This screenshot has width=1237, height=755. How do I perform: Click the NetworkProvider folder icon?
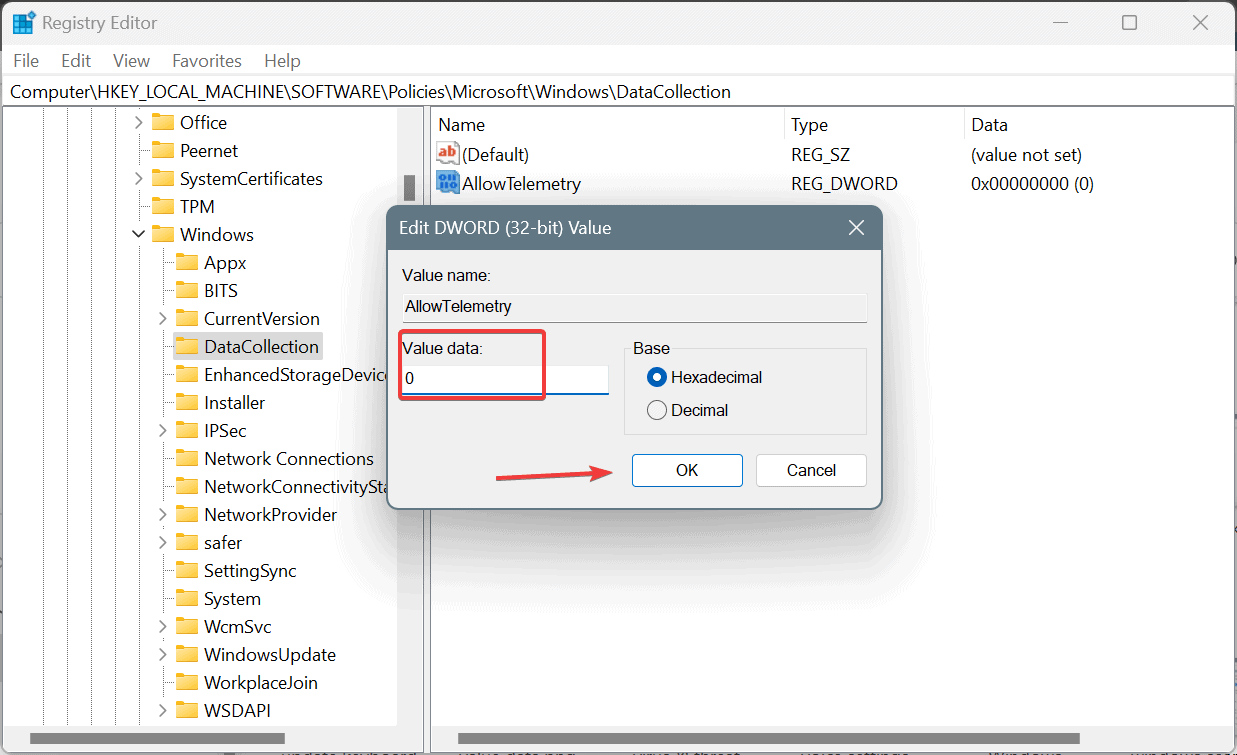point(187,514)
